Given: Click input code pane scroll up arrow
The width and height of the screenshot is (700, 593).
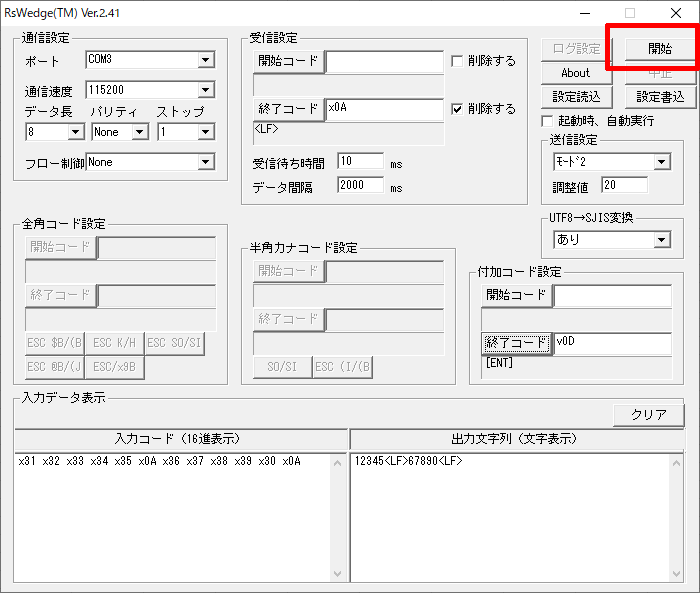Looking at the screenshot, I should [x=338, y=464].
